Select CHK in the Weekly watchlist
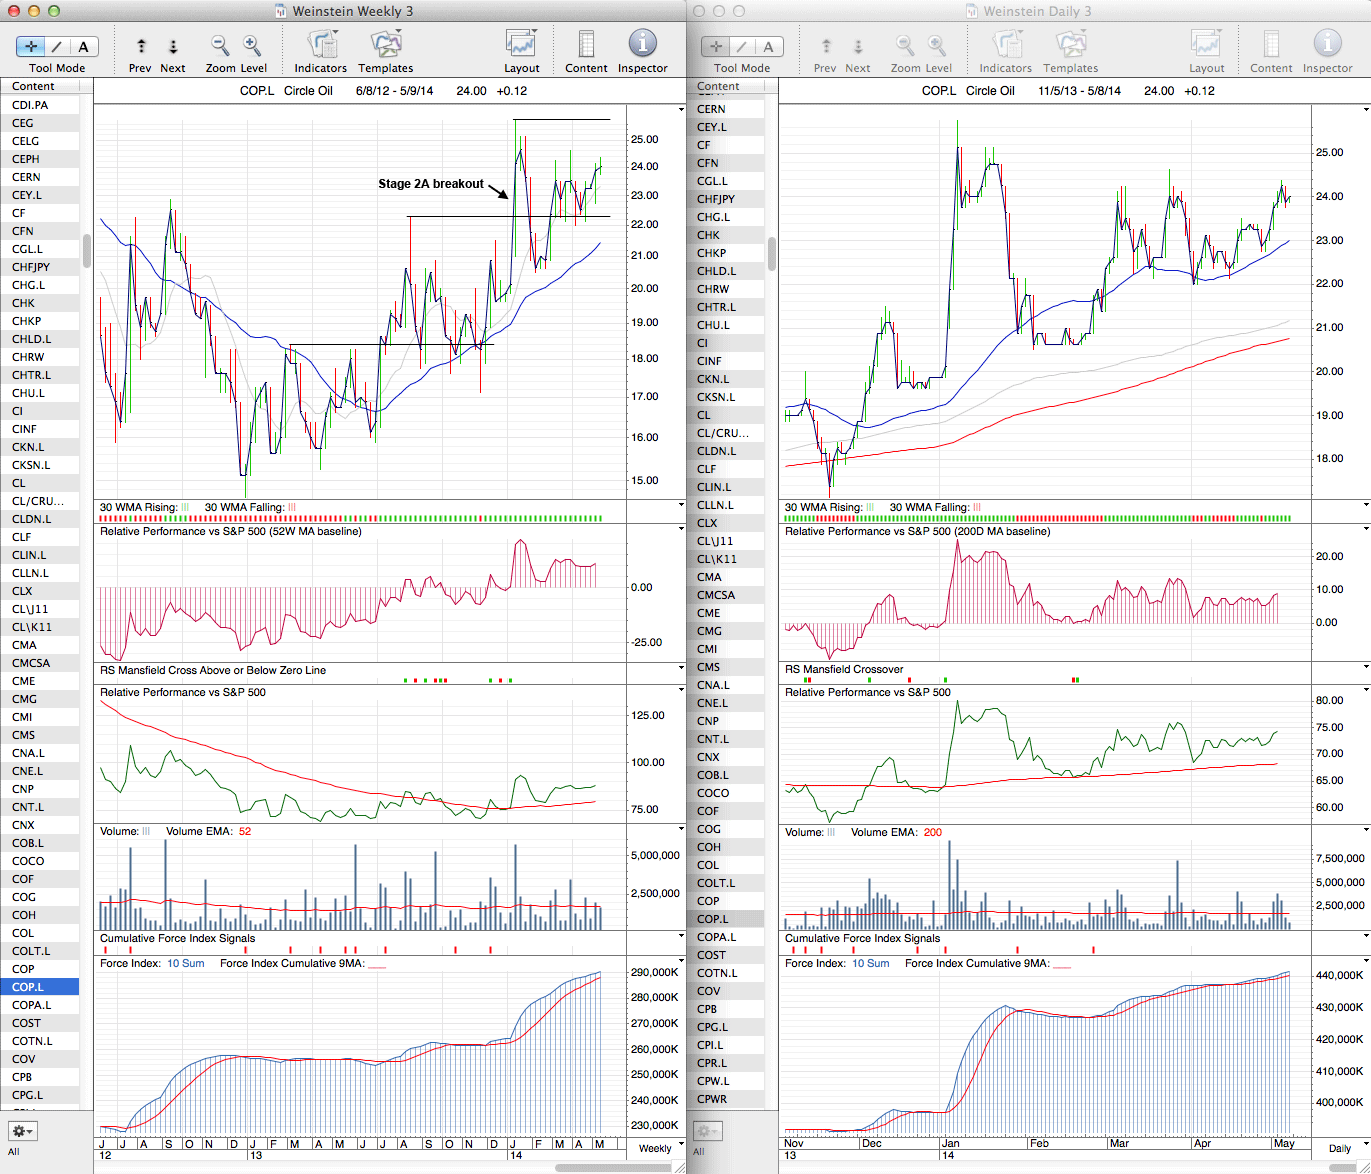 [24, 303]
